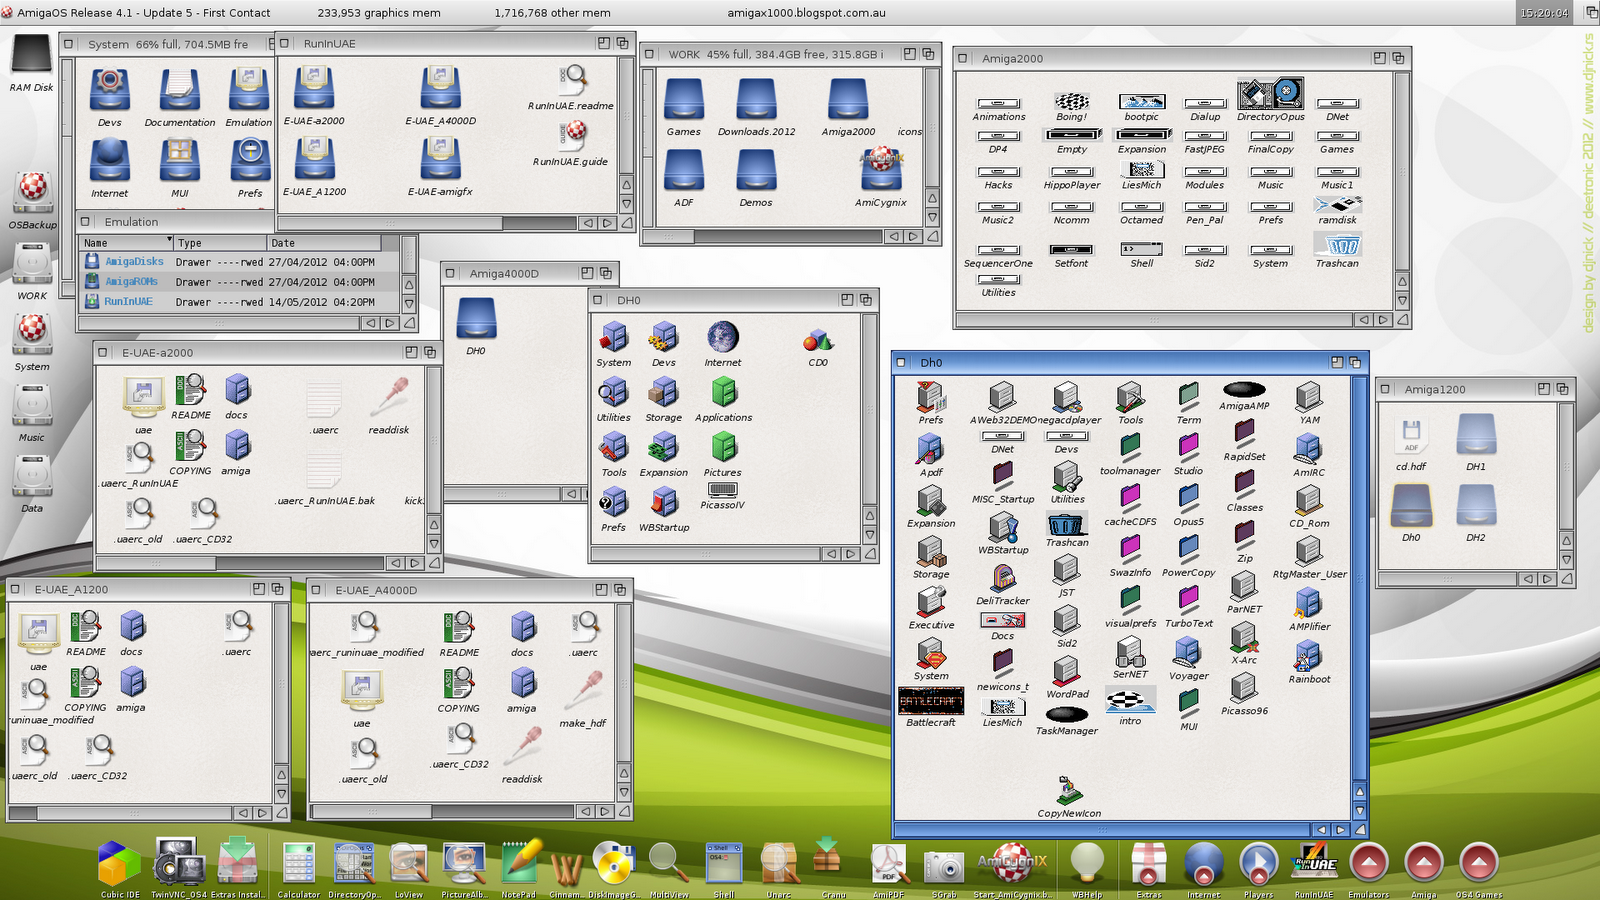The width and height of the screenshot is (1600, 900).
Task: Select the AmigaROMs row in Emulation list
Action: 239,282
